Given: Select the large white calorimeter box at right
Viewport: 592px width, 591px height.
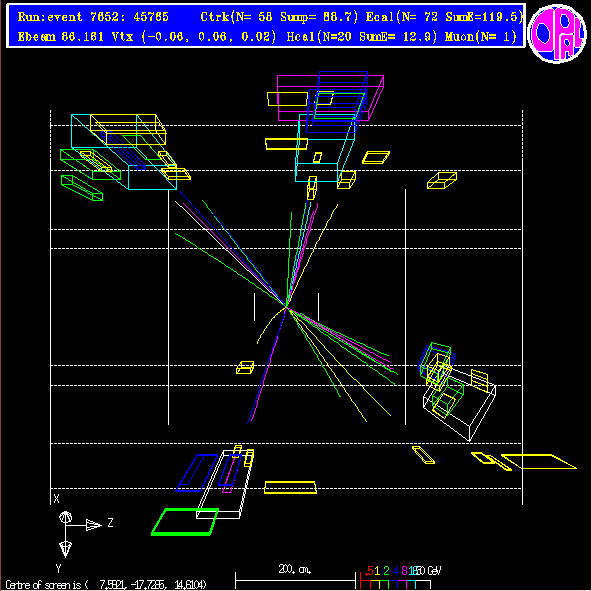Looking at the screenshot, I should click(459, 405).
